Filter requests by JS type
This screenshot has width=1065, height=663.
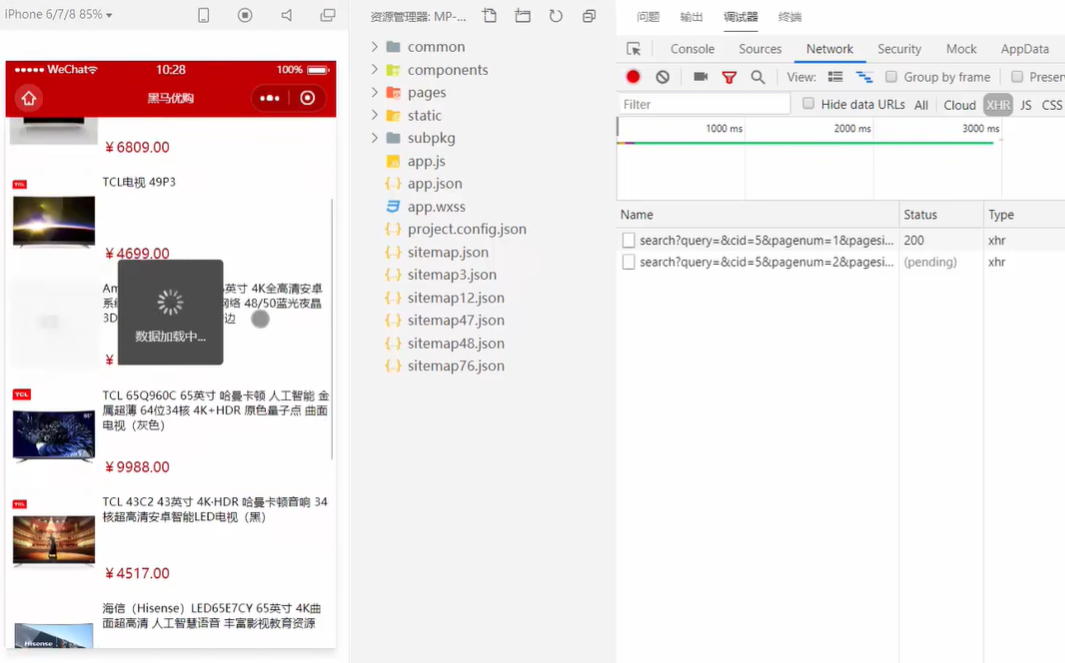pyautogui.click(x=1026, y=105)
